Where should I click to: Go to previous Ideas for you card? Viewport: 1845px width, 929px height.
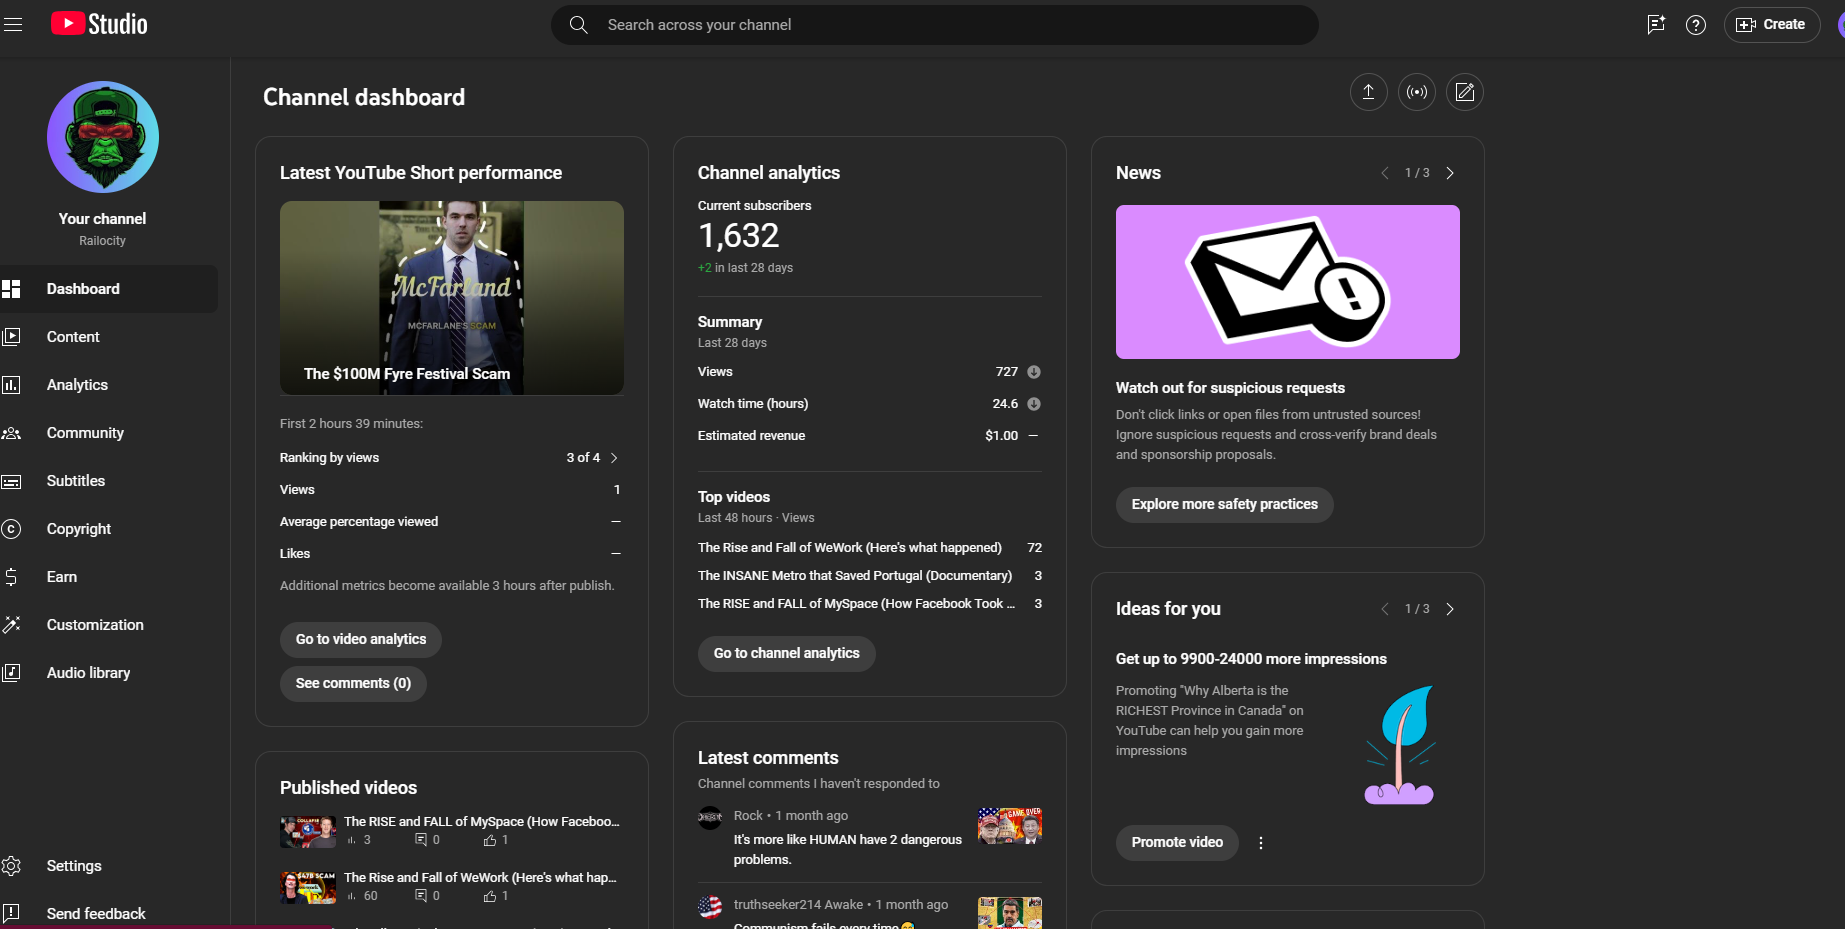(1385, 609)
